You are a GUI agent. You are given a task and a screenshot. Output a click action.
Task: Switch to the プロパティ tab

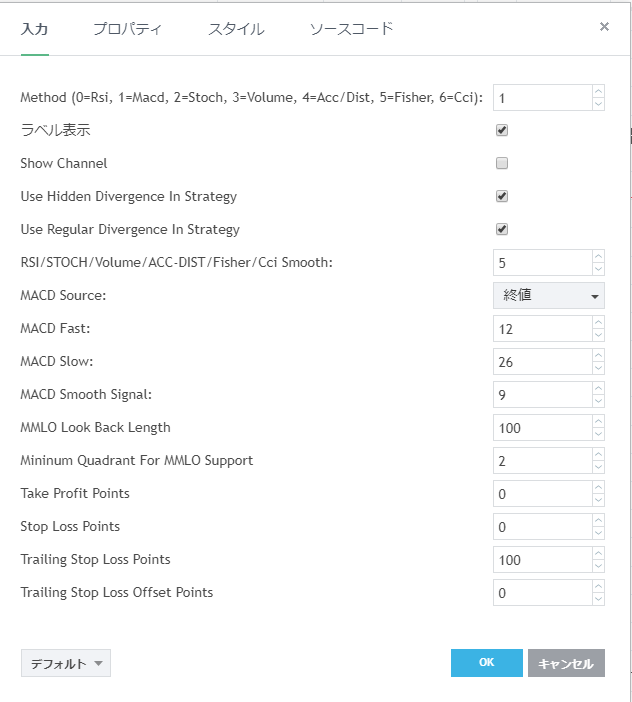pos(127,29)
